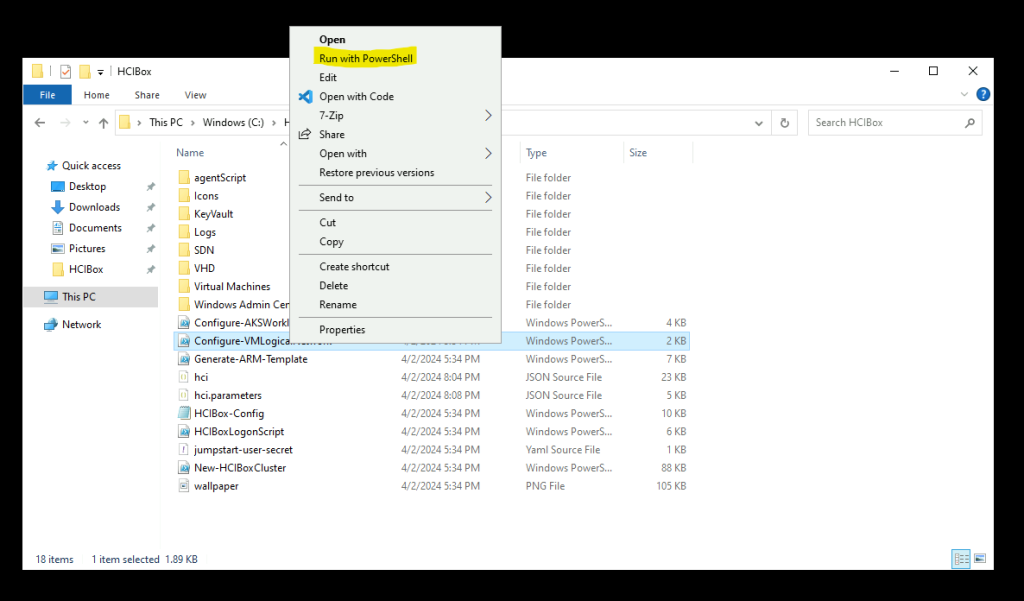Screen dimensions: 1024x601
Task: Click the Quick access star icon
Action: click(52, 166)
